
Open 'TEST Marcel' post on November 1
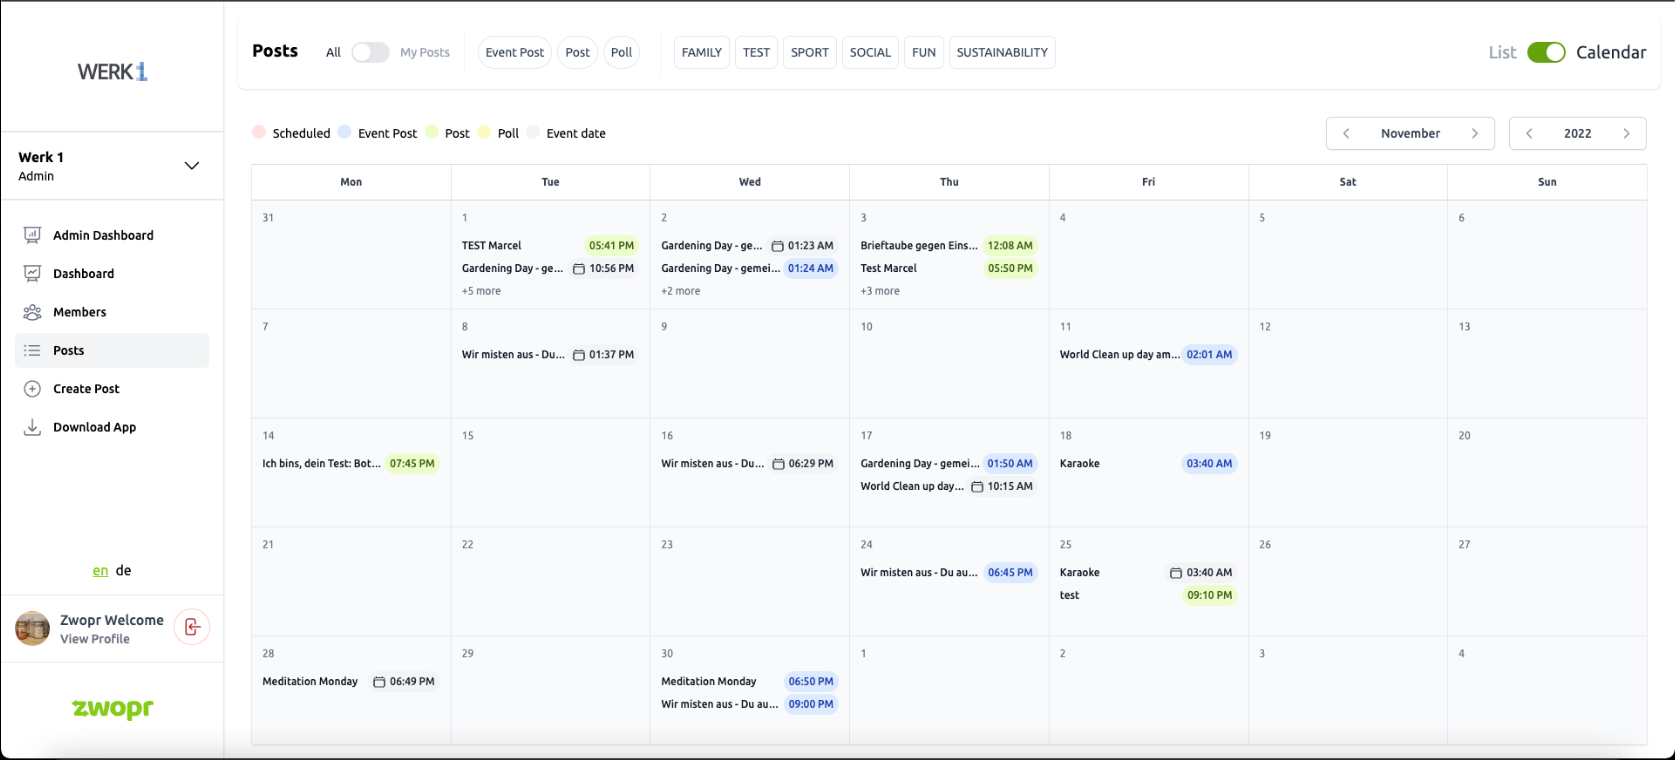549,245
